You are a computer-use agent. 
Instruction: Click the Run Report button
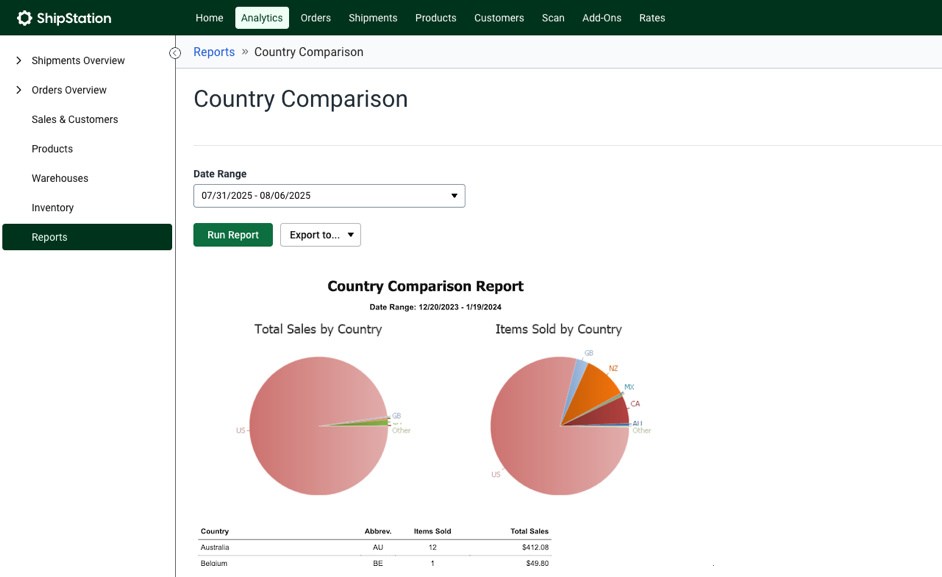click(x=232, y=234)
